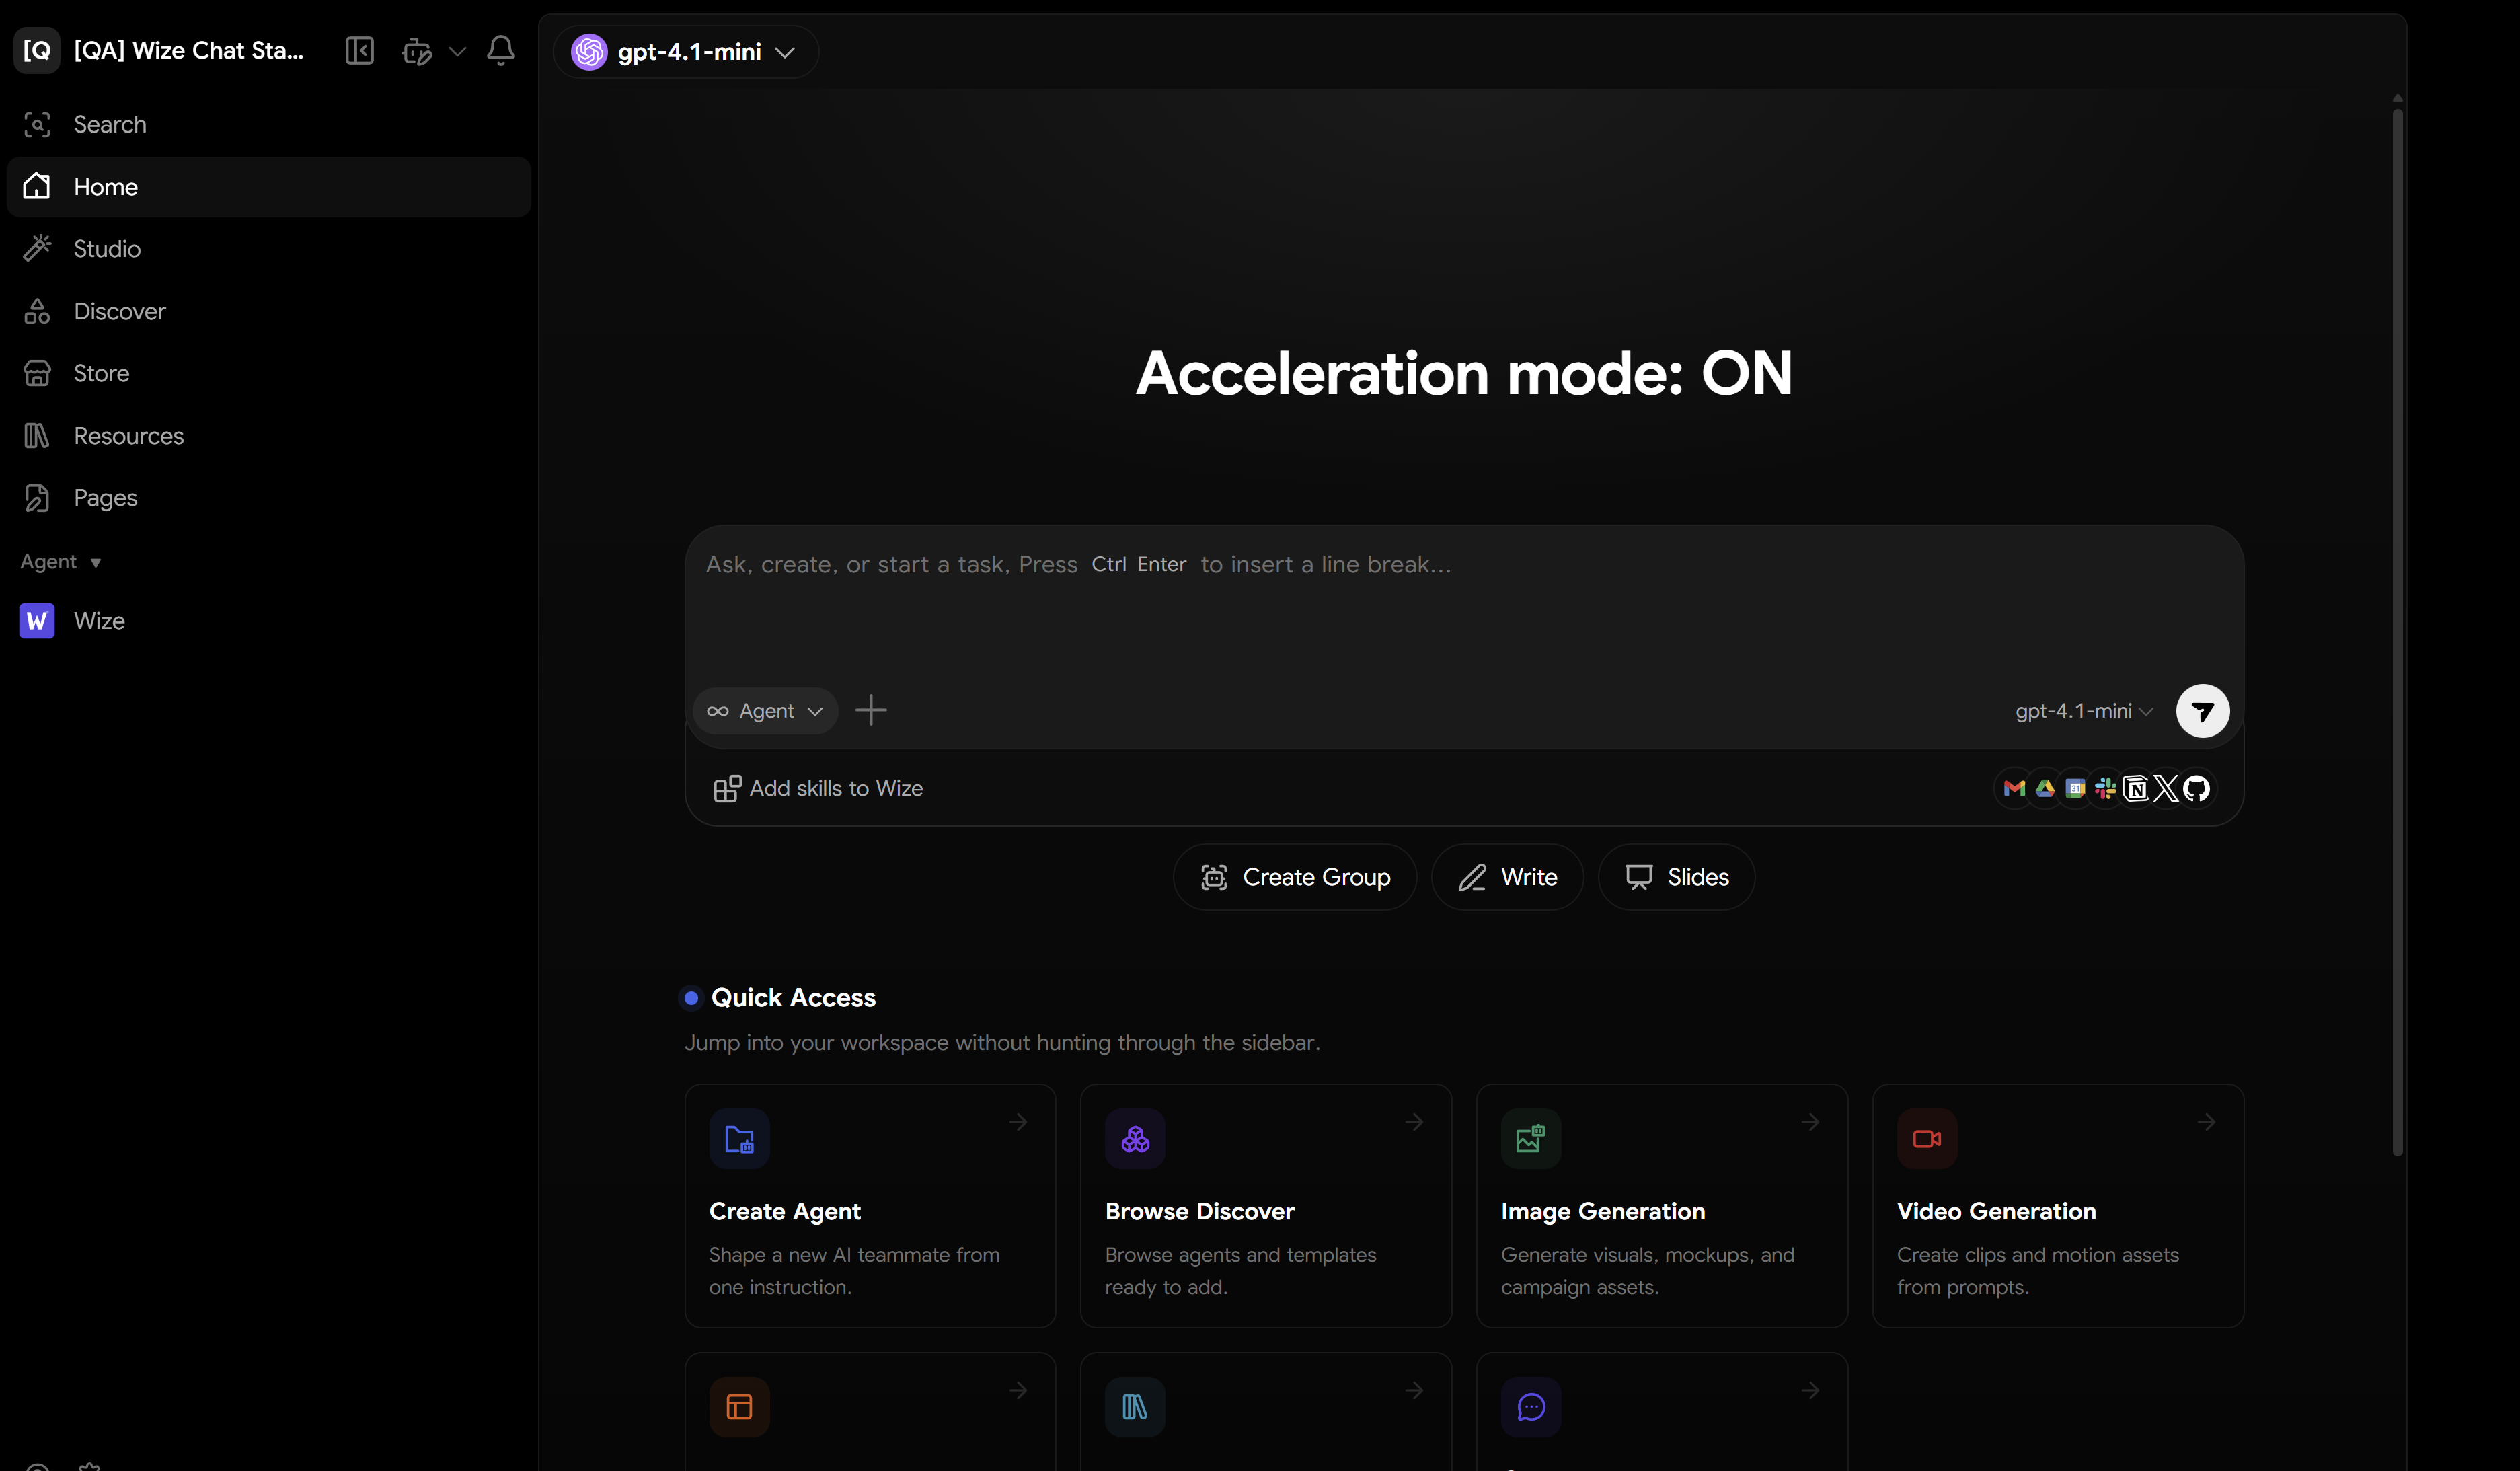The height and width of the screenshot is (1471, 2520).
Task: Click the Create Group button
Action: coord(1295,877)
